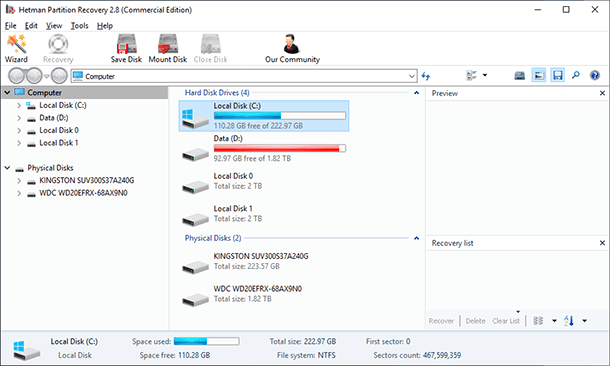The height and width of the screenshot is (366, 610).
Task: Click the sort recovery list icon
Action: 569,321
